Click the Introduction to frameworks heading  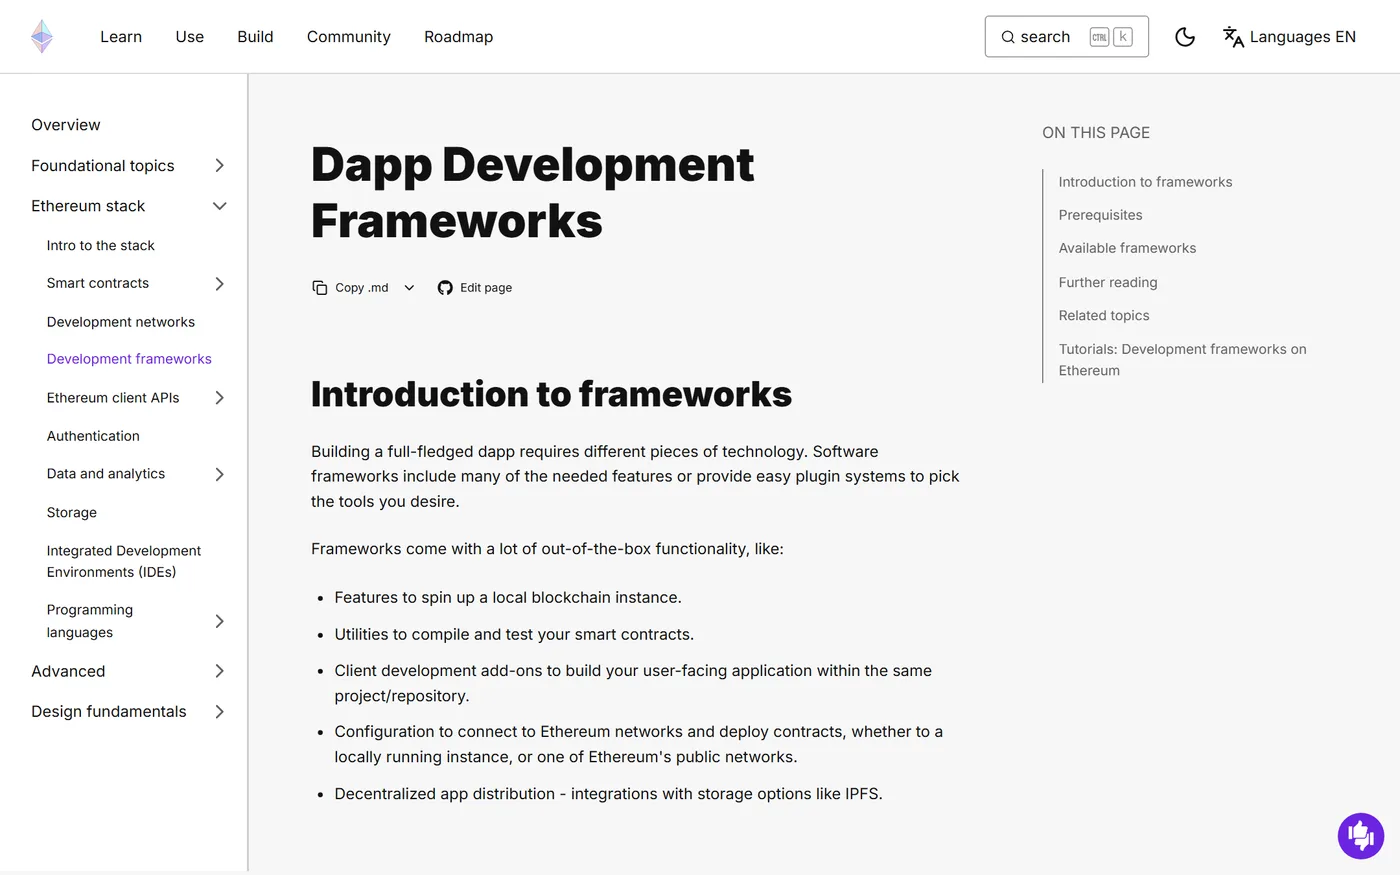click(551, 394)
